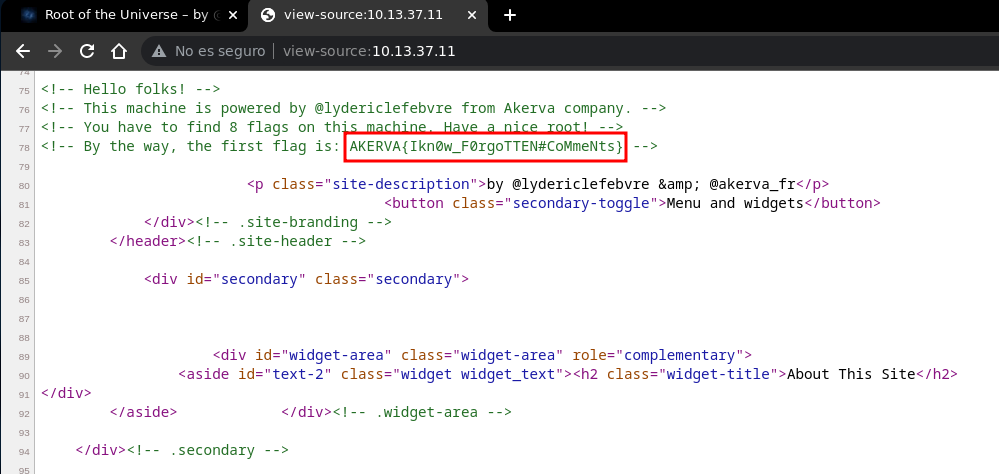
Task: Click line number 78 in the gutter
Action: coord(24,148)
